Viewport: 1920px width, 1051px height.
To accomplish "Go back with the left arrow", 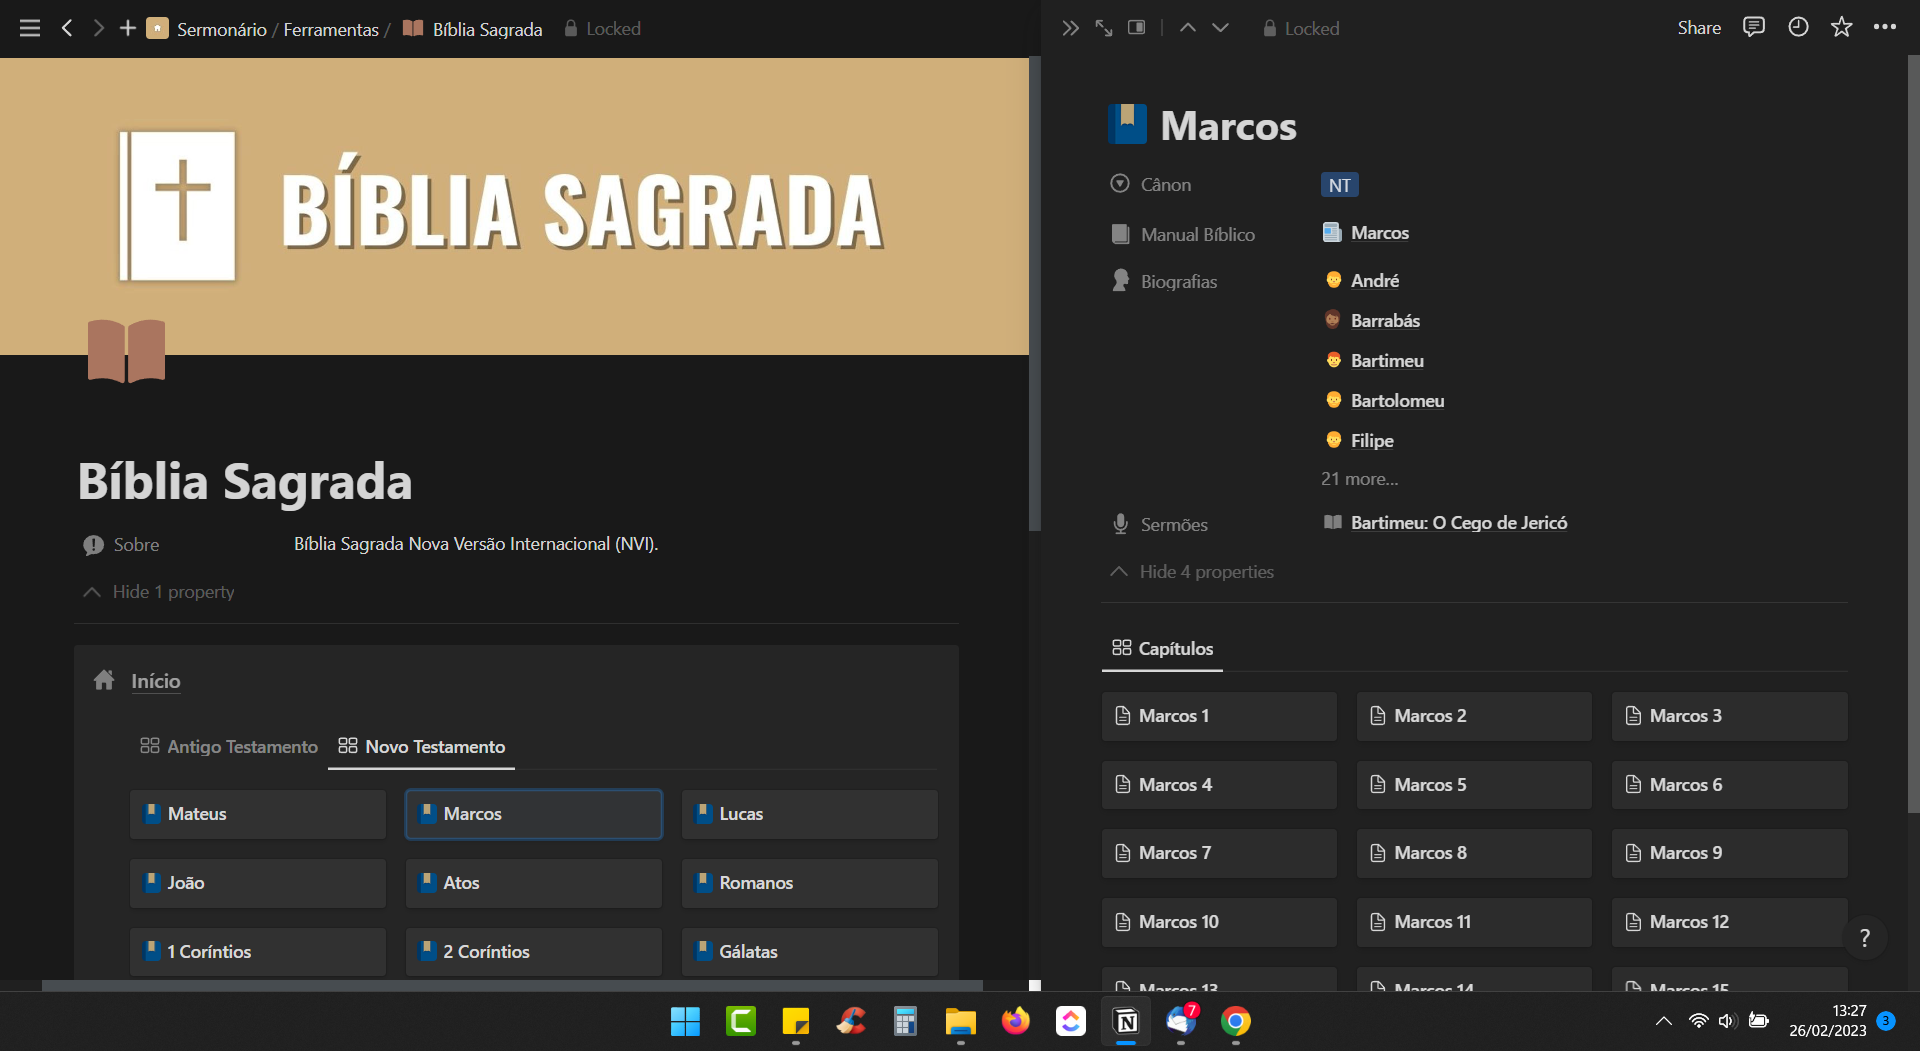I will (67, 28).
